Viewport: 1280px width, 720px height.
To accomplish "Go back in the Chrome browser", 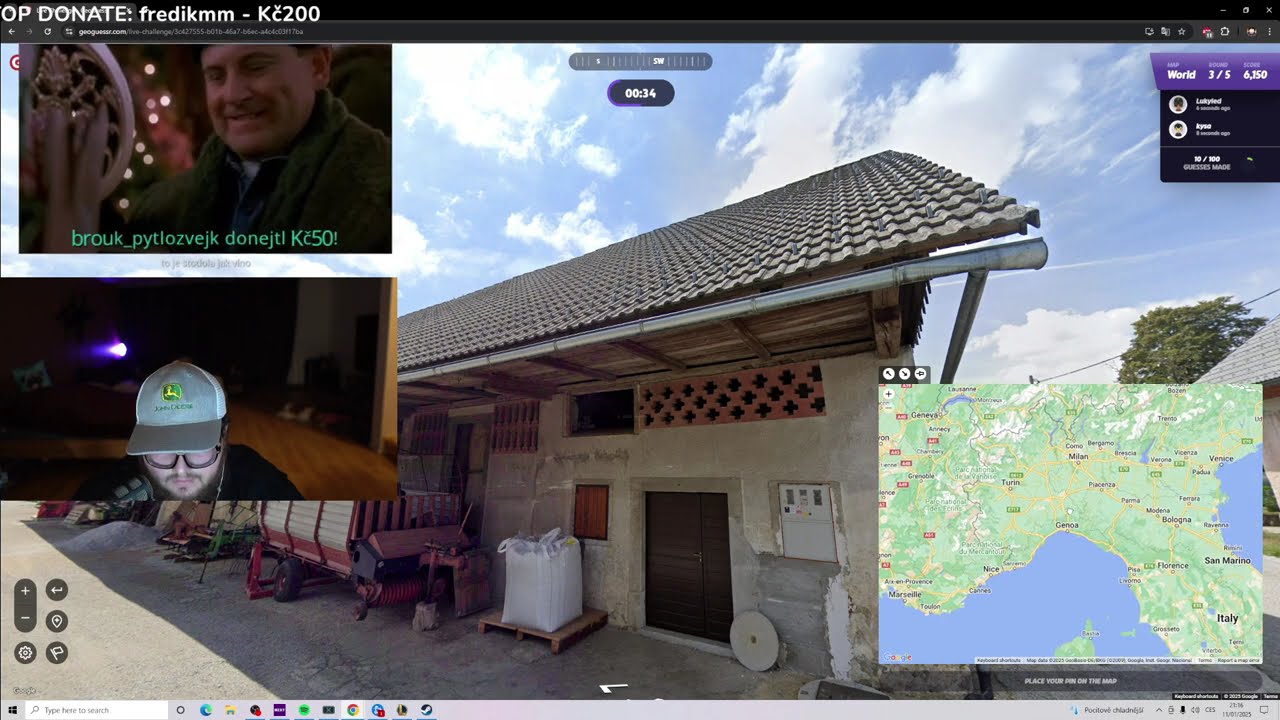I will click(12, 31).
